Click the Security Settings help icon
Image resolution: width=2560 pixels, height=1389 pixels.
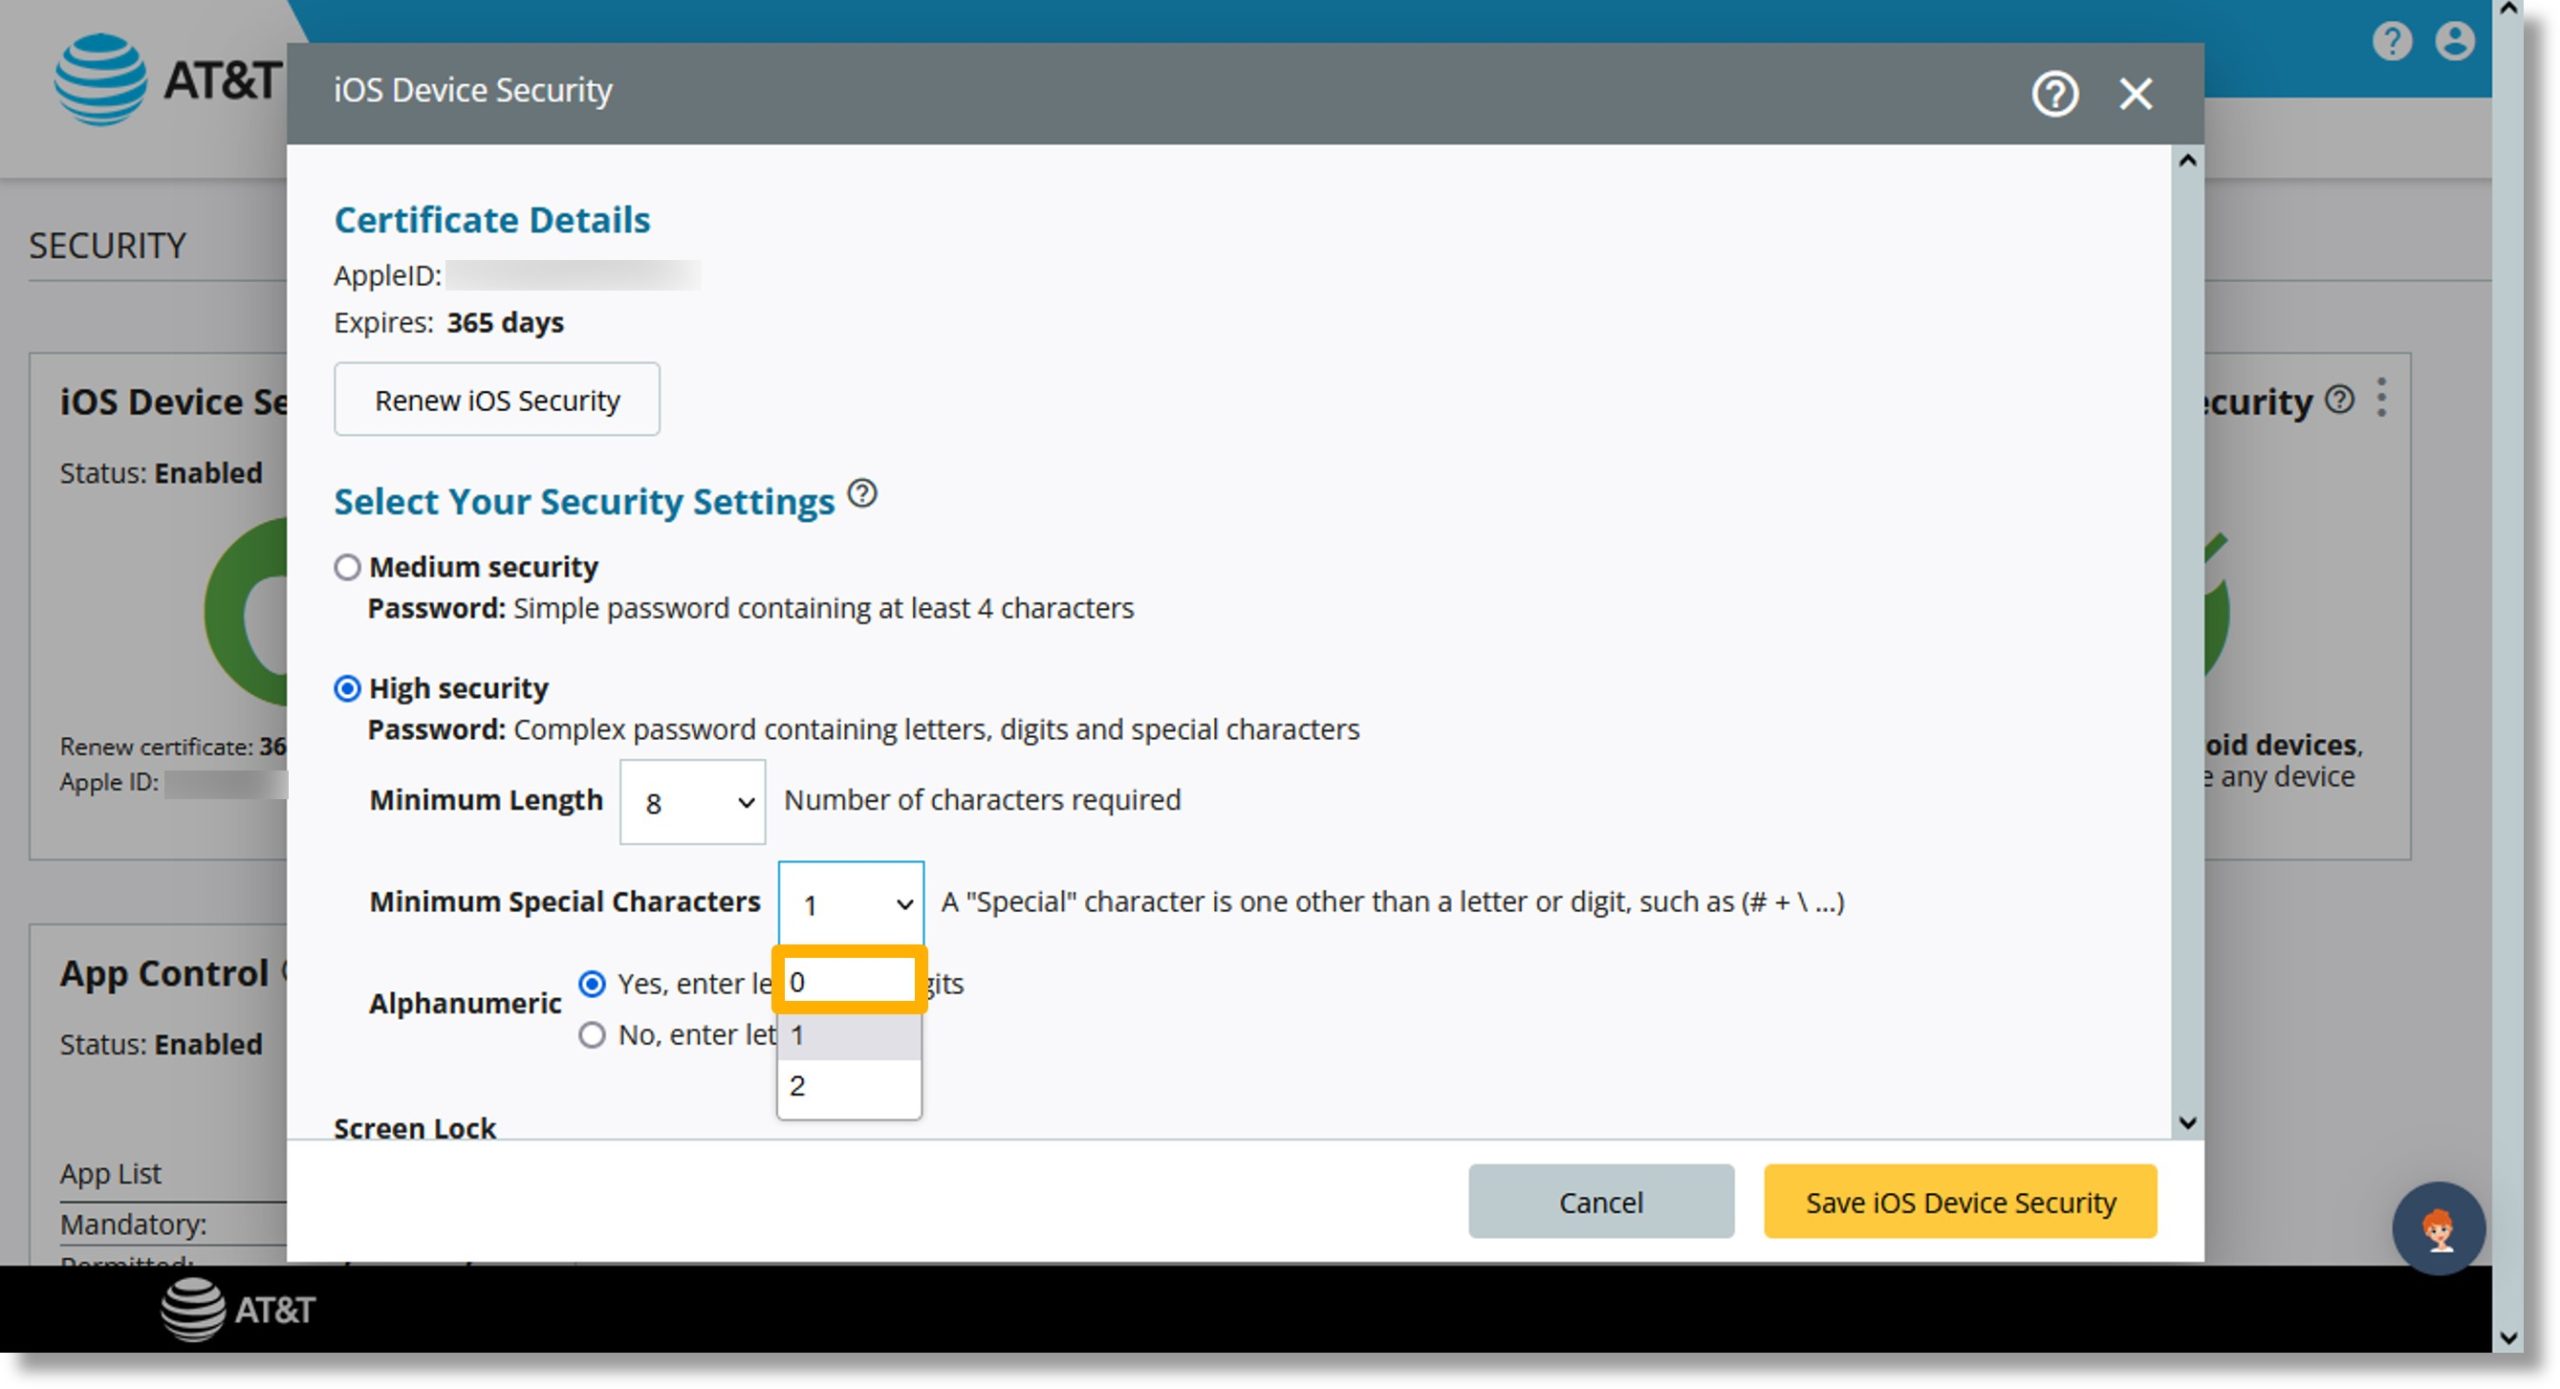pyautogui.click(x=874, y=498)
